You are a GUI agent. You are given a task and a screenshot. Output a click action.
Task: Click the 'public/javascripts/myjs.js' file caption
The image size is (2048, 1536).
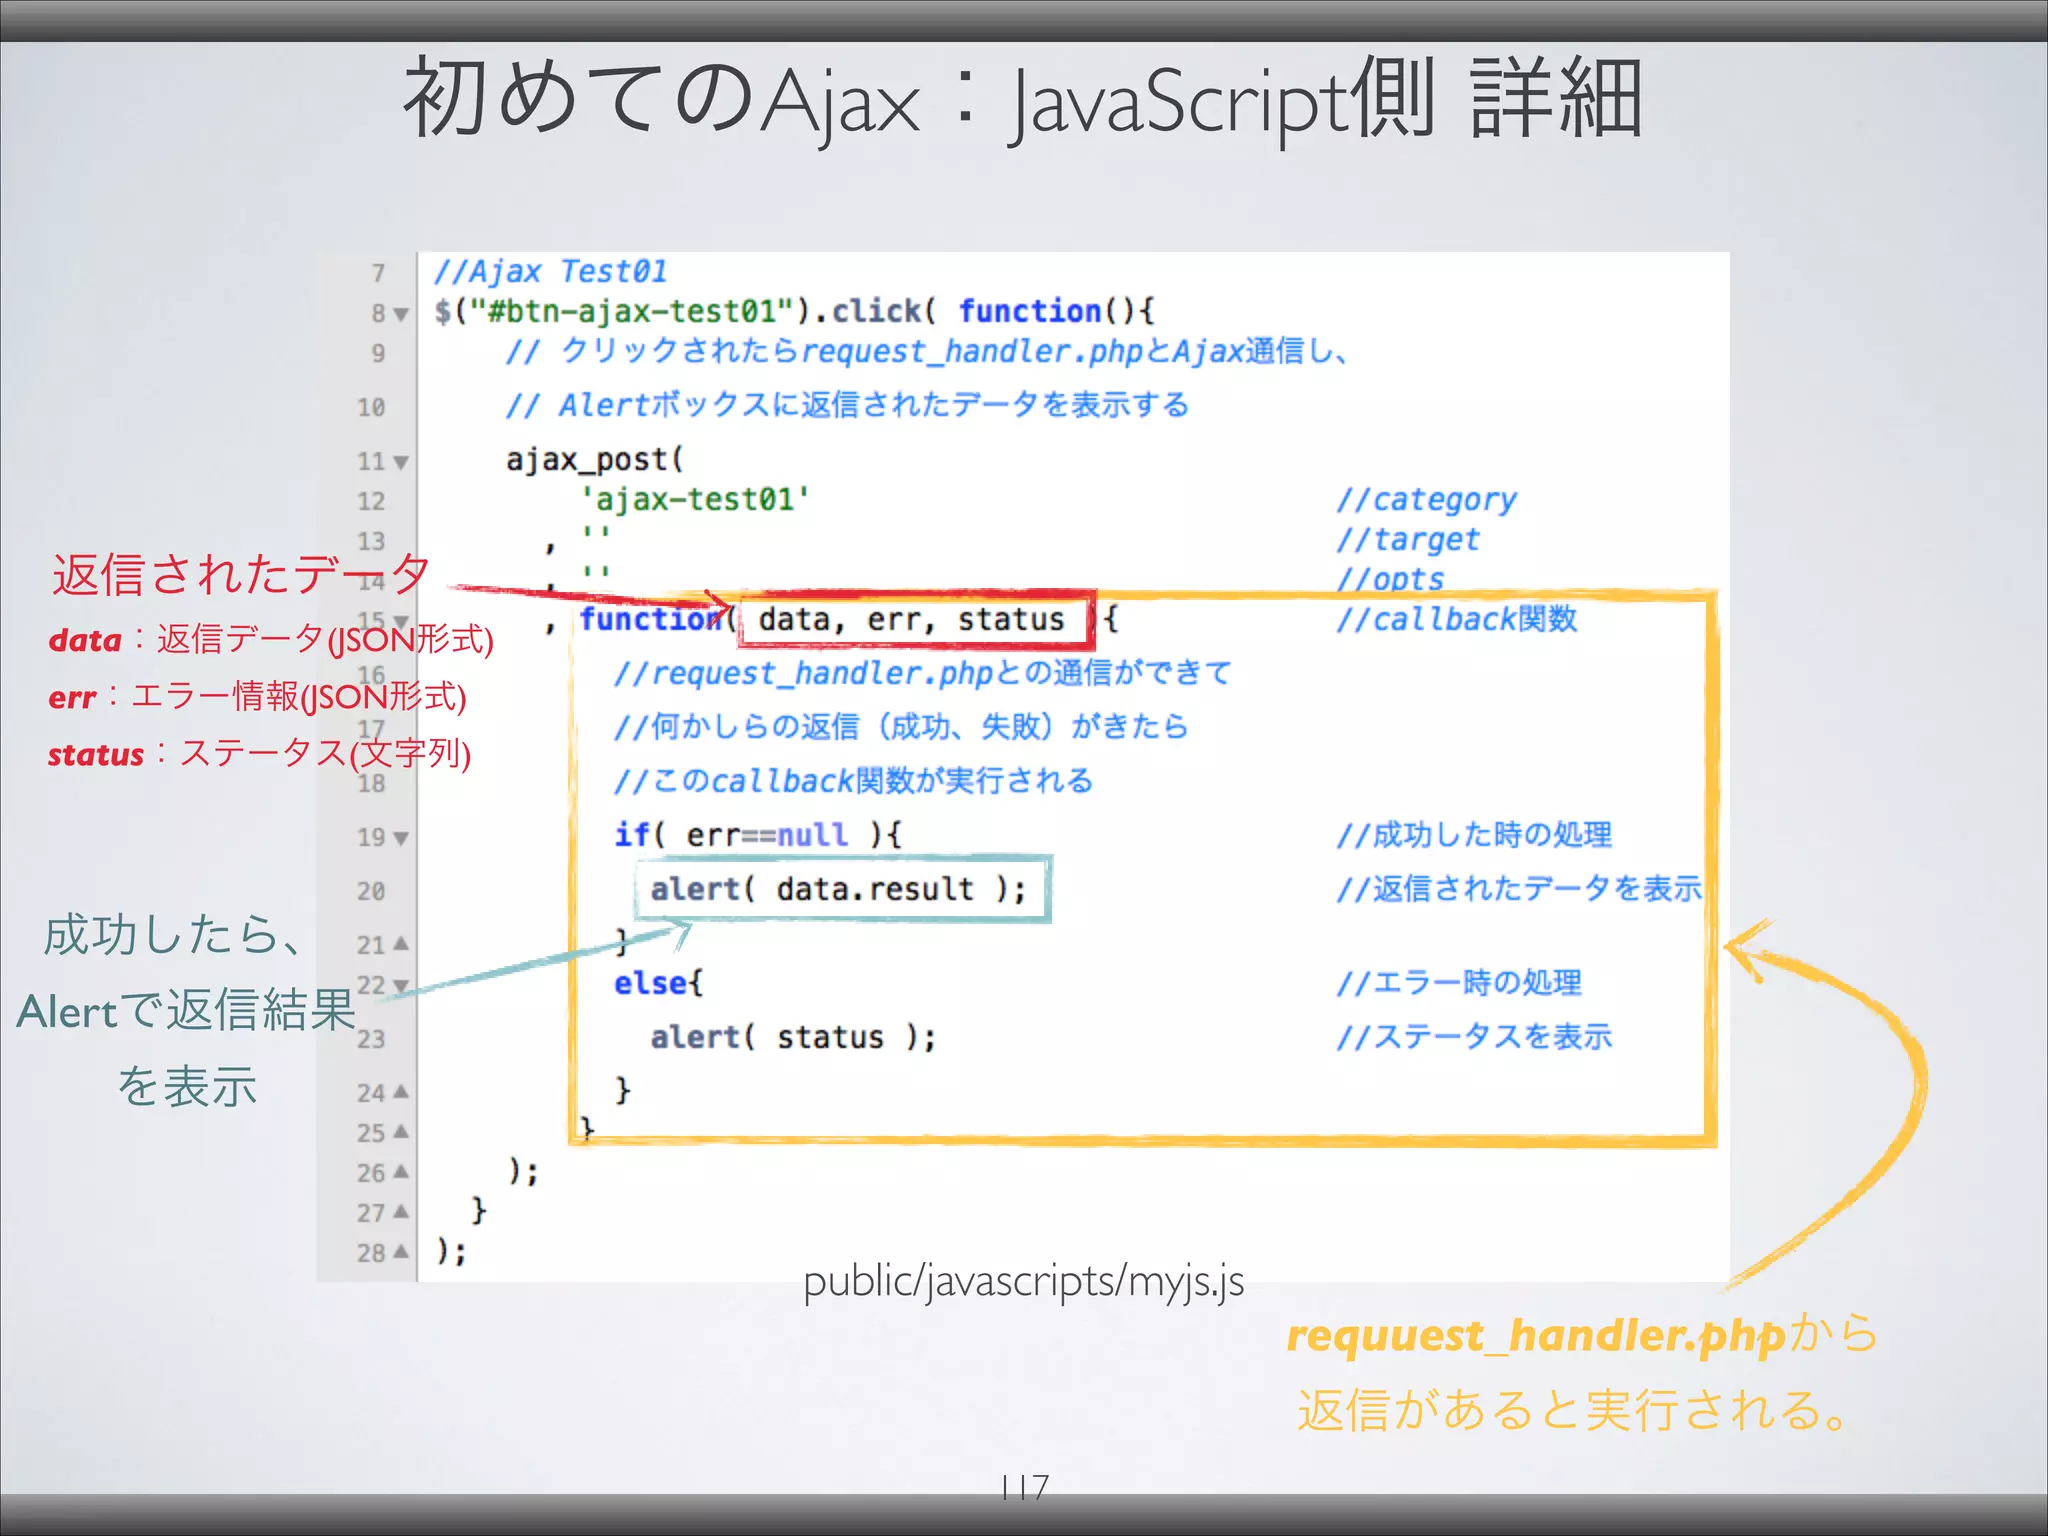click(1024, 1282)
